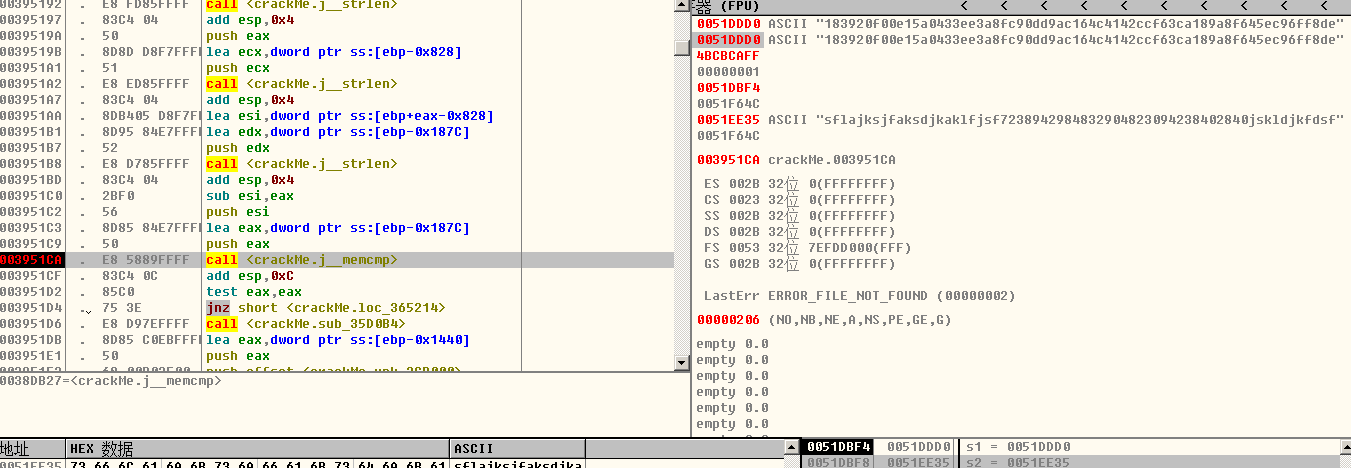Click the (NO,NB,NE,A,NS,PE,GE,G) flags text
Viewport: 1351px width, 468px height.
(860, 320)
